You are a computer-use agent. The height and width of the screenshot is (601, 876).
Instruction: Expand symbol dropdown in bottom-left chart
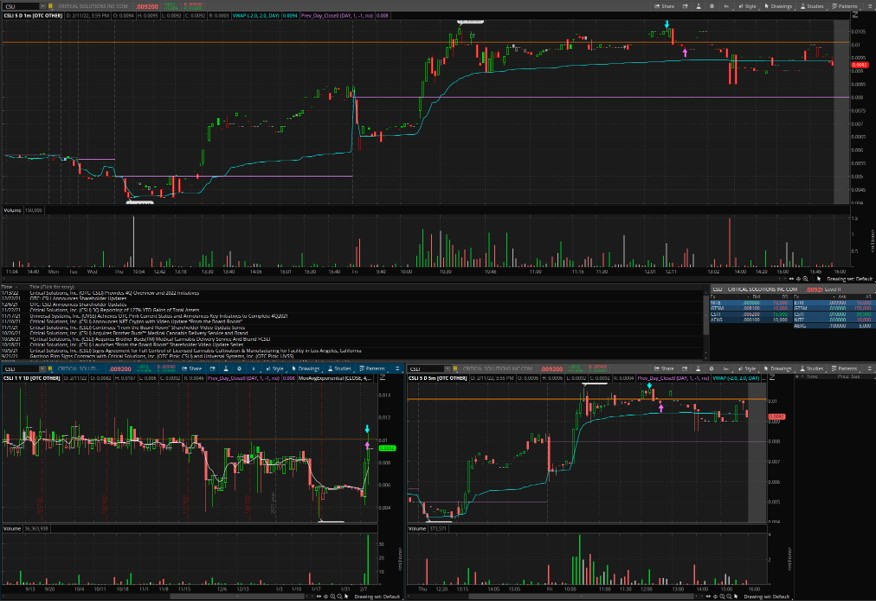pyautogui.click(x=43, y=369)
